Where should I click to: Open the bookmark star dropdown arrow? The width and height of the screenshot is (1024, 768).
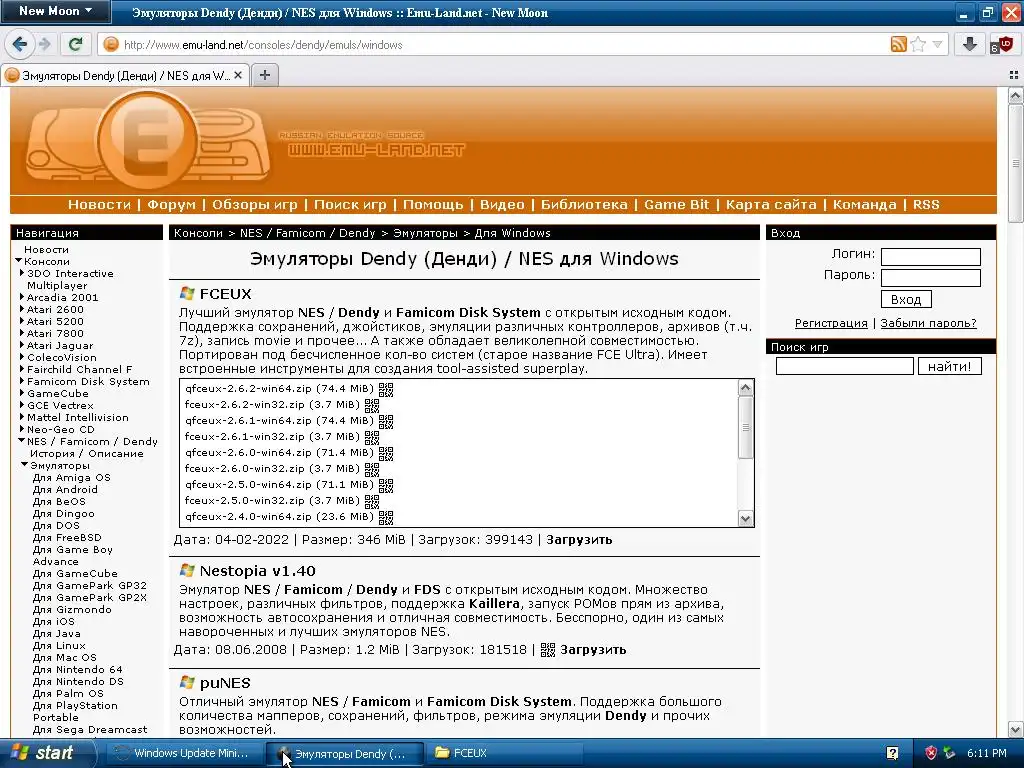click(x=937, y=44)
